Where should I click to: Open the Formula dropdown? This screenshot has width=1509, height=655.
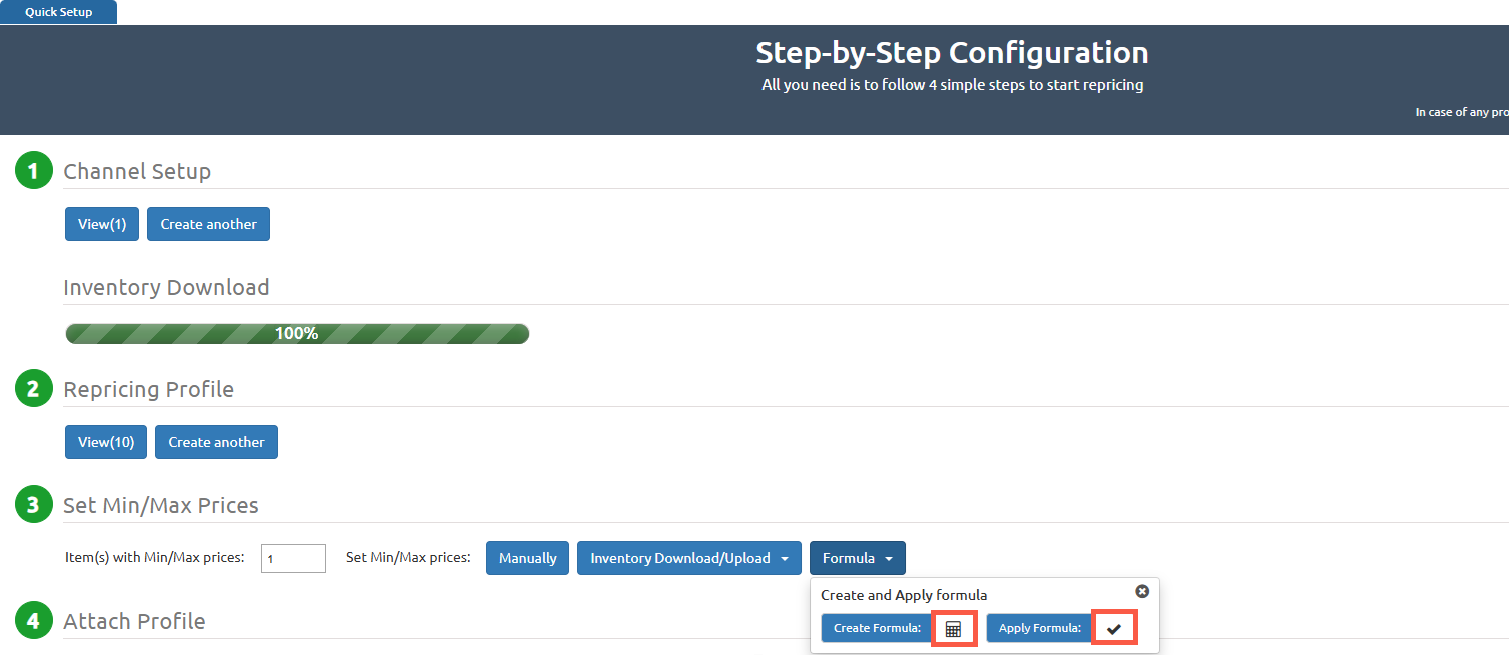857,558
